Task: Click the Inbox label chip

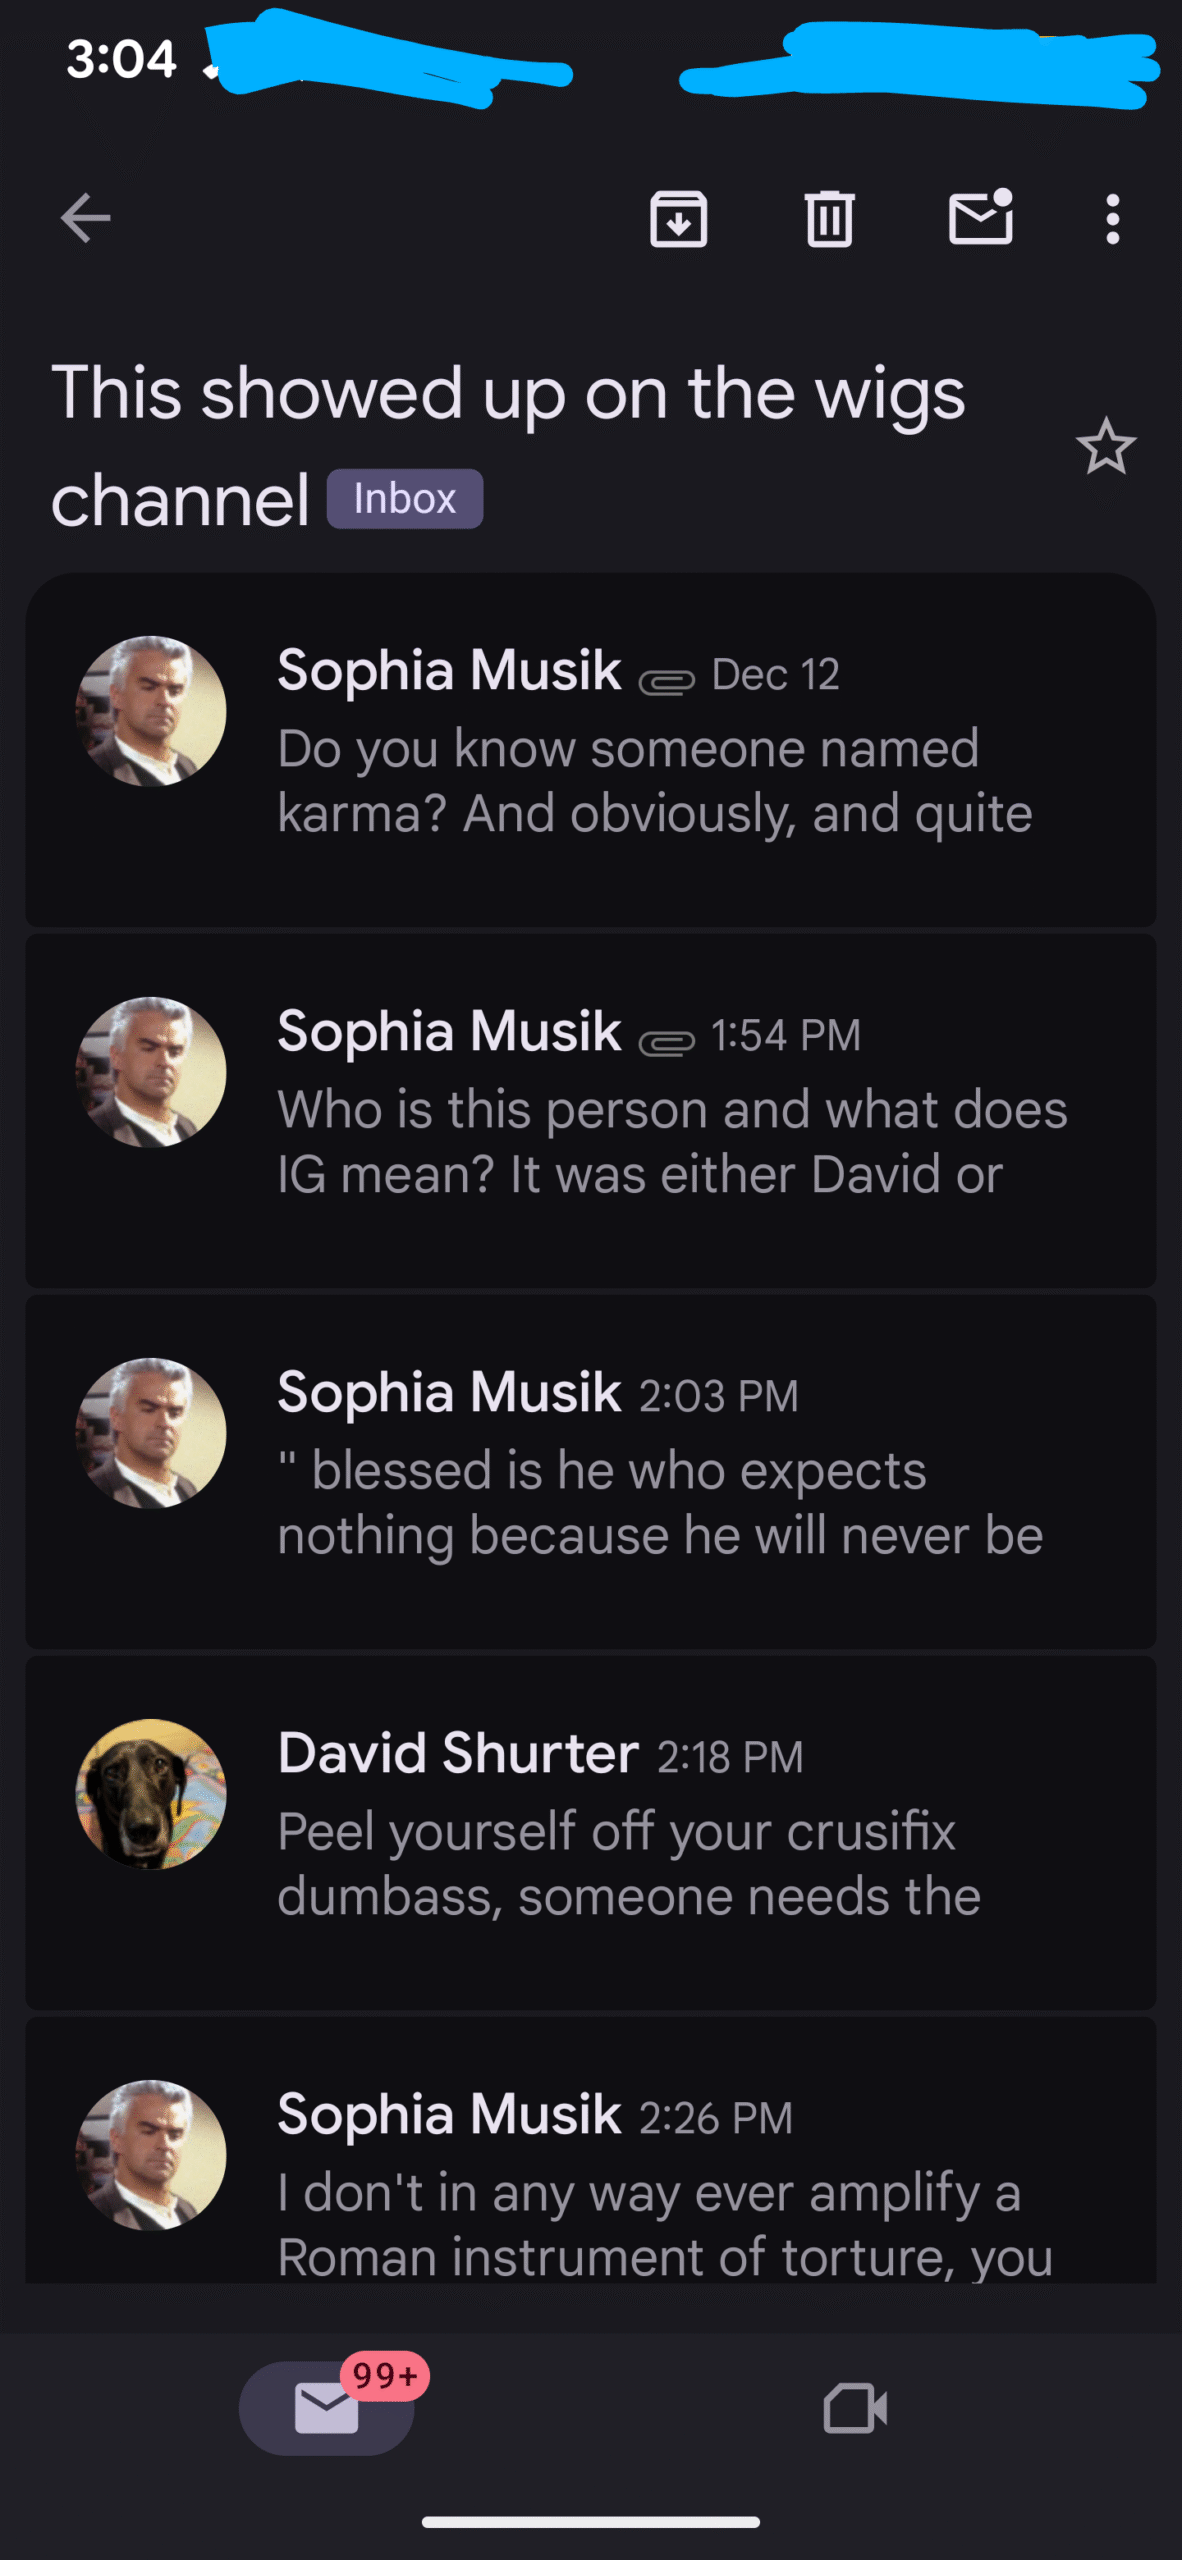Action: pos(405,499)
